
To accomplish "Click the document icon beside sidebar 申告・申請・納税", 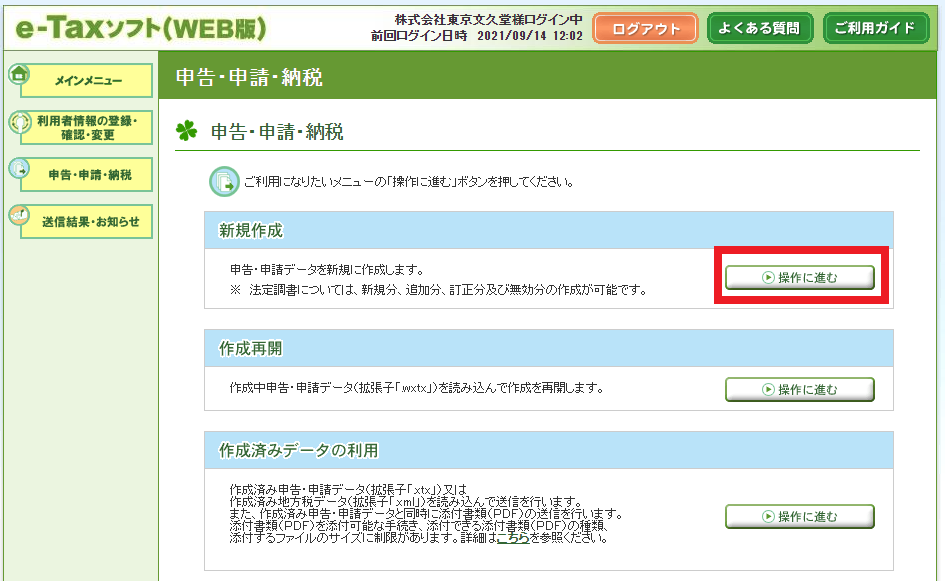I will tap(19, 169).
